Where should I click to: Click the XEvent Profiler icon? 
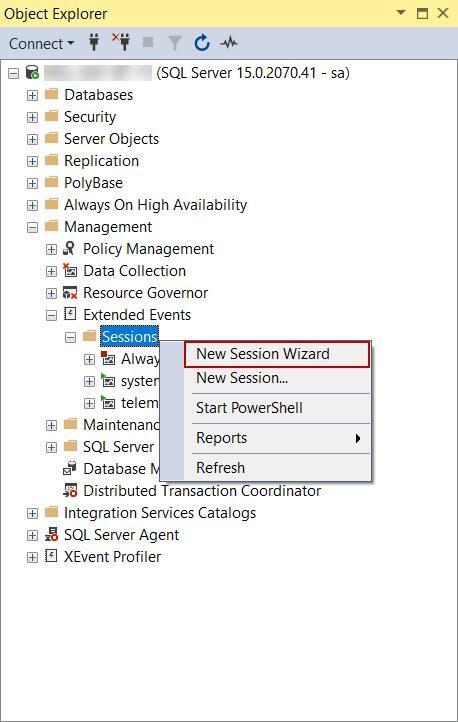coord(51,556)
